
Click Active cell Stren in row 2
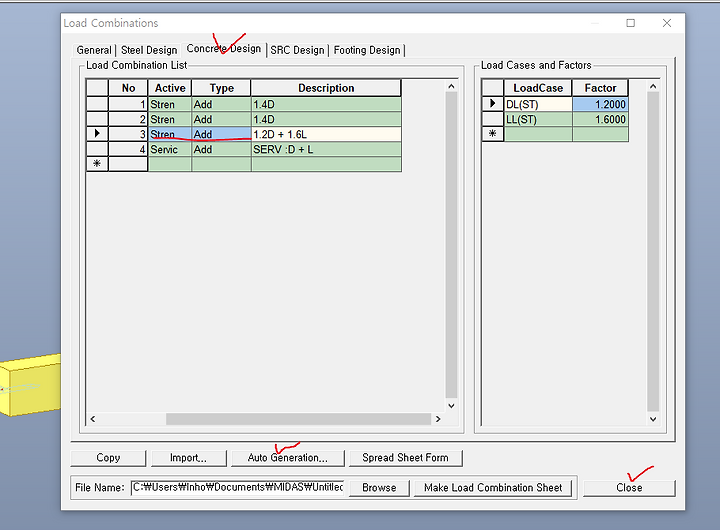pyautogui.click(x=169, y=119)
